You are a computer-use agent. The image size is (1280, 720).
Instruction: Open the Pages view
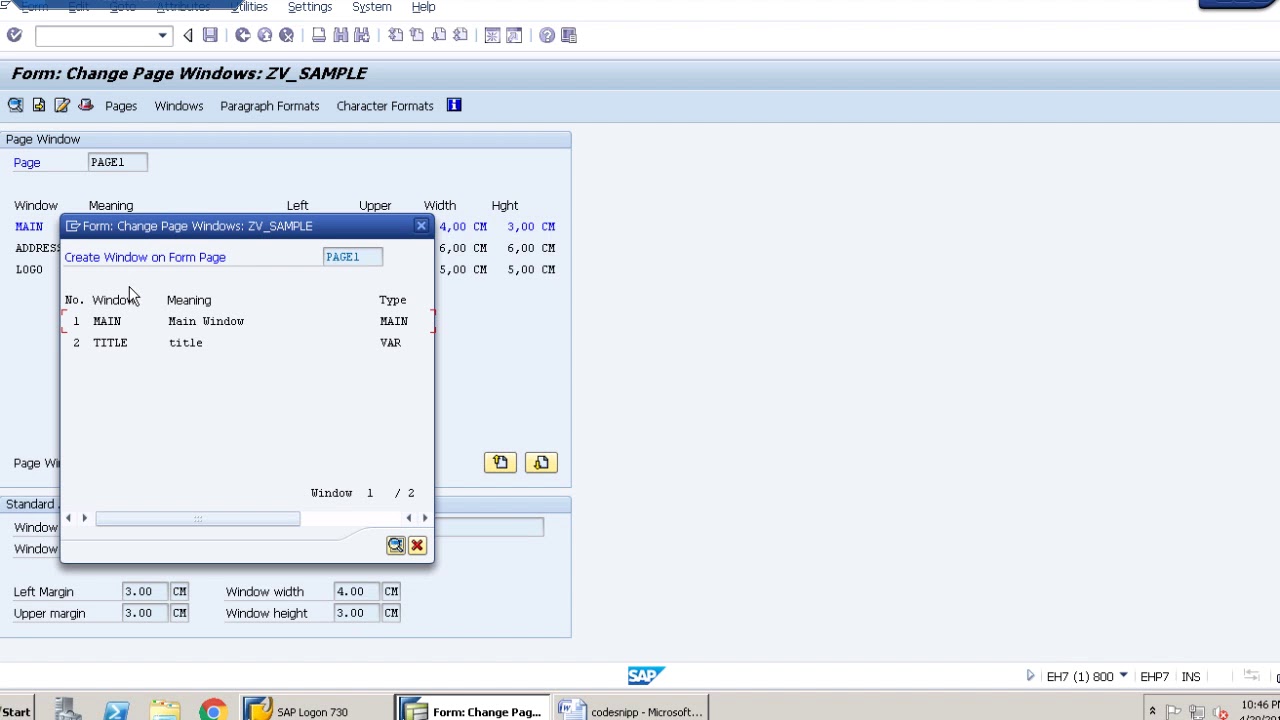[121, 106]
